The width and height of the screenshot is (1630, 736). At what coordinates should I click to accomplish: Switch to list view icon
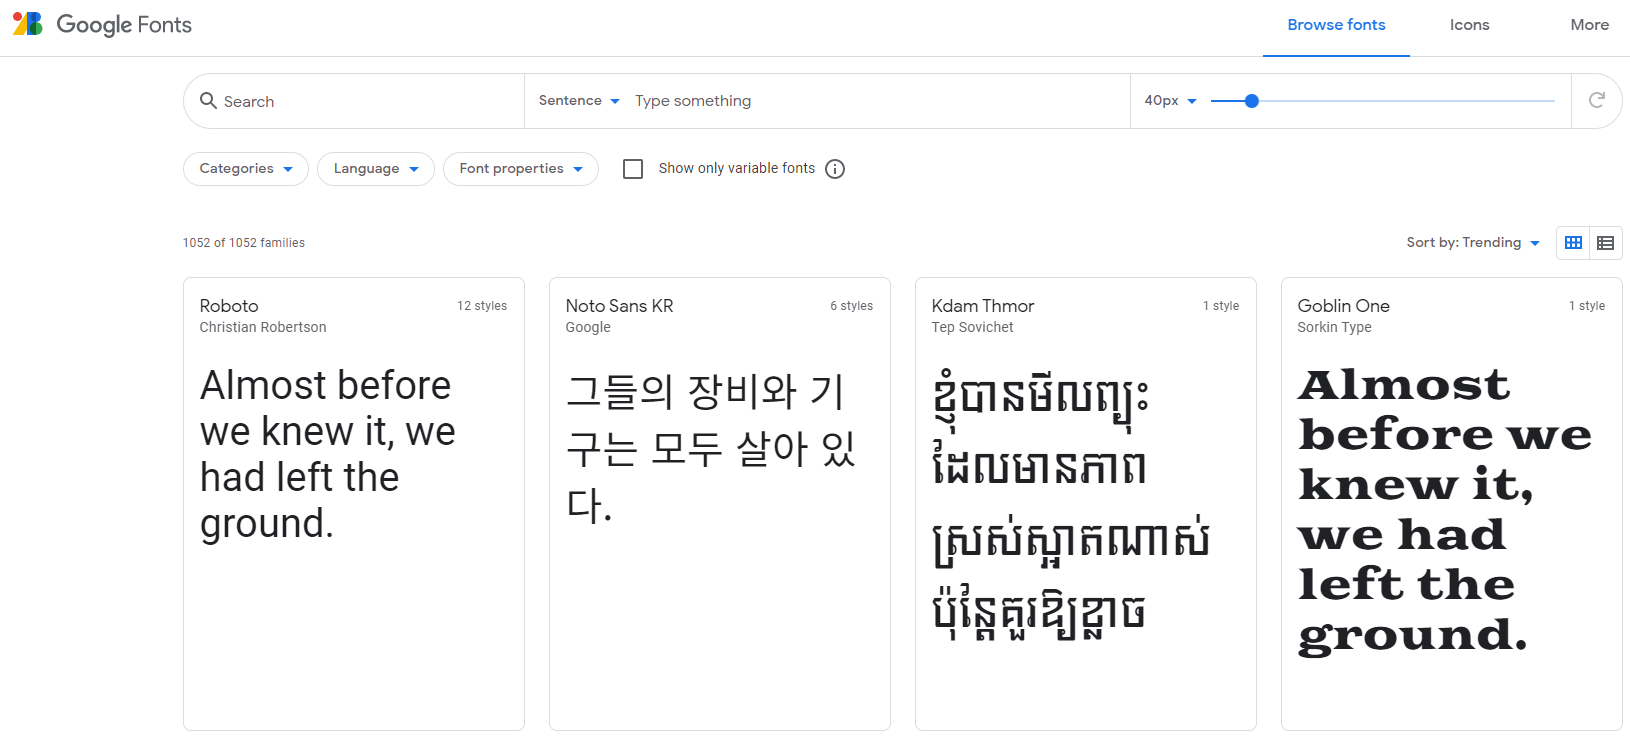[1605, 243]
